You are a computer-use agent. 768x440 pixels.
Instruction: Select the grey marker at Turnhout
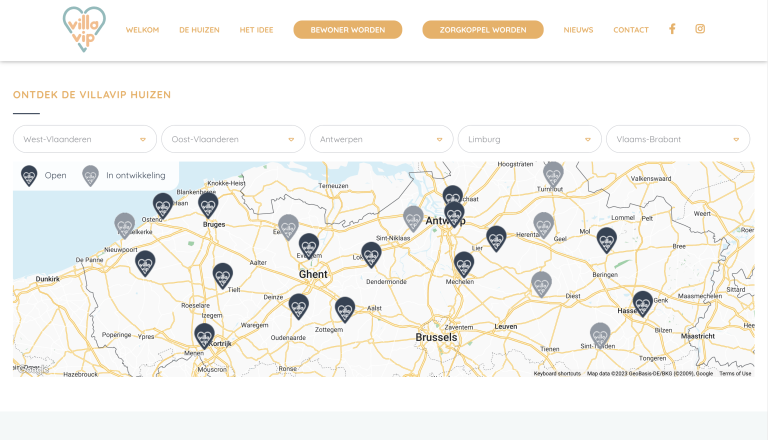click(x=553, y=175)
